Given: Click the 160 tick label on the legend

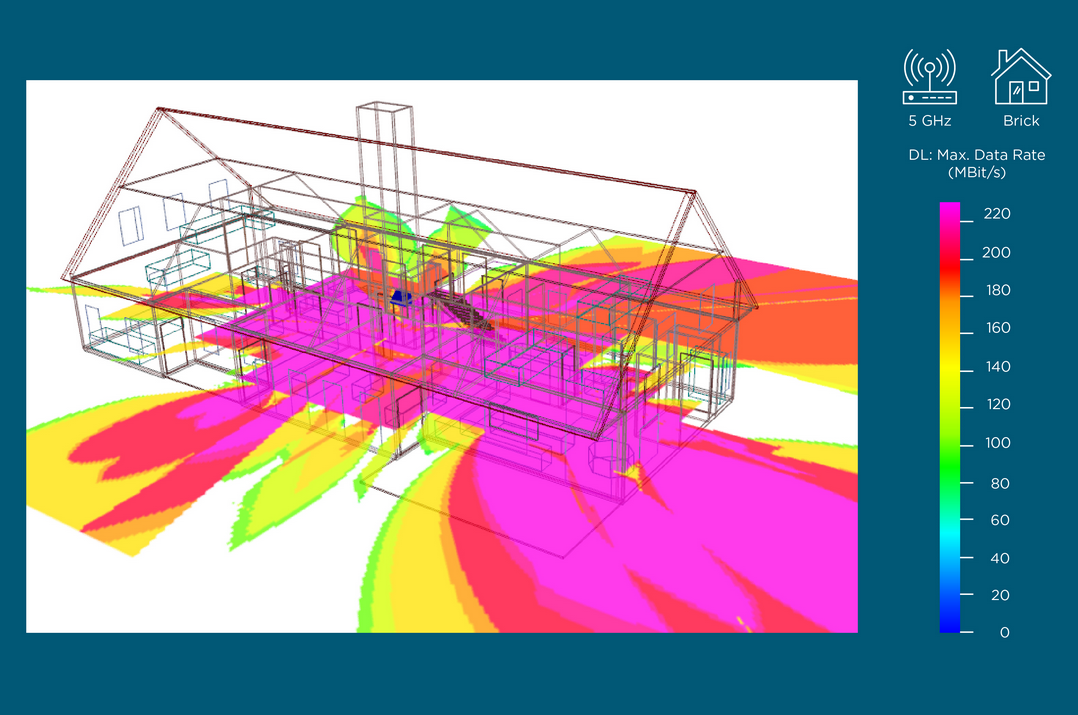Looking at the screenshot, I should click(x=996, y=328).
